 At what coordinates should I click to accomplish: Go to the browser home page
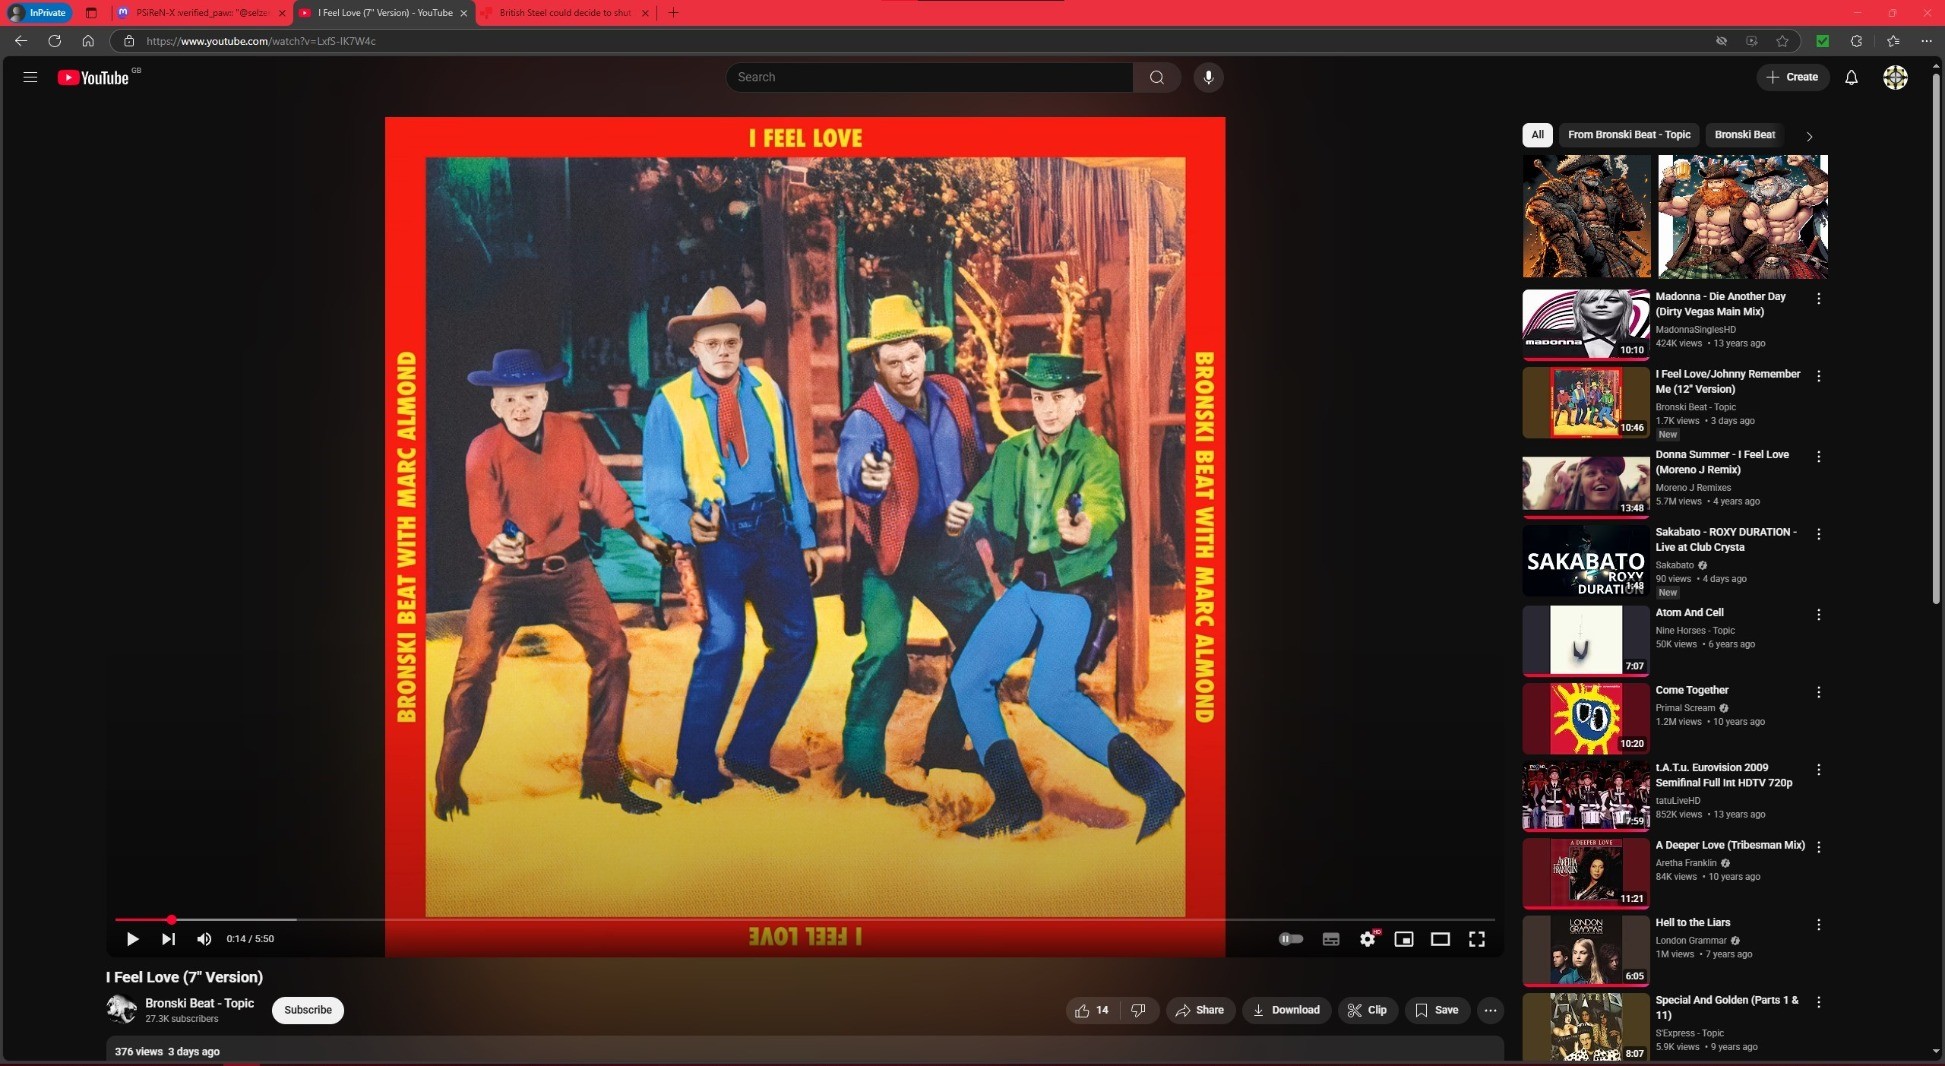click(x=88, y=41)
